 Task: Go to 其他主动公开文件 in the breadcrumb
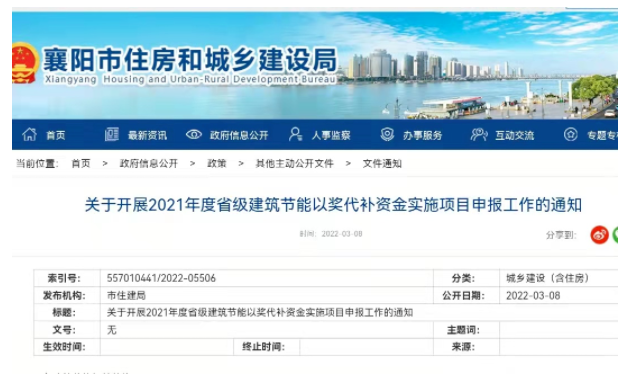[x=295, y=163]
